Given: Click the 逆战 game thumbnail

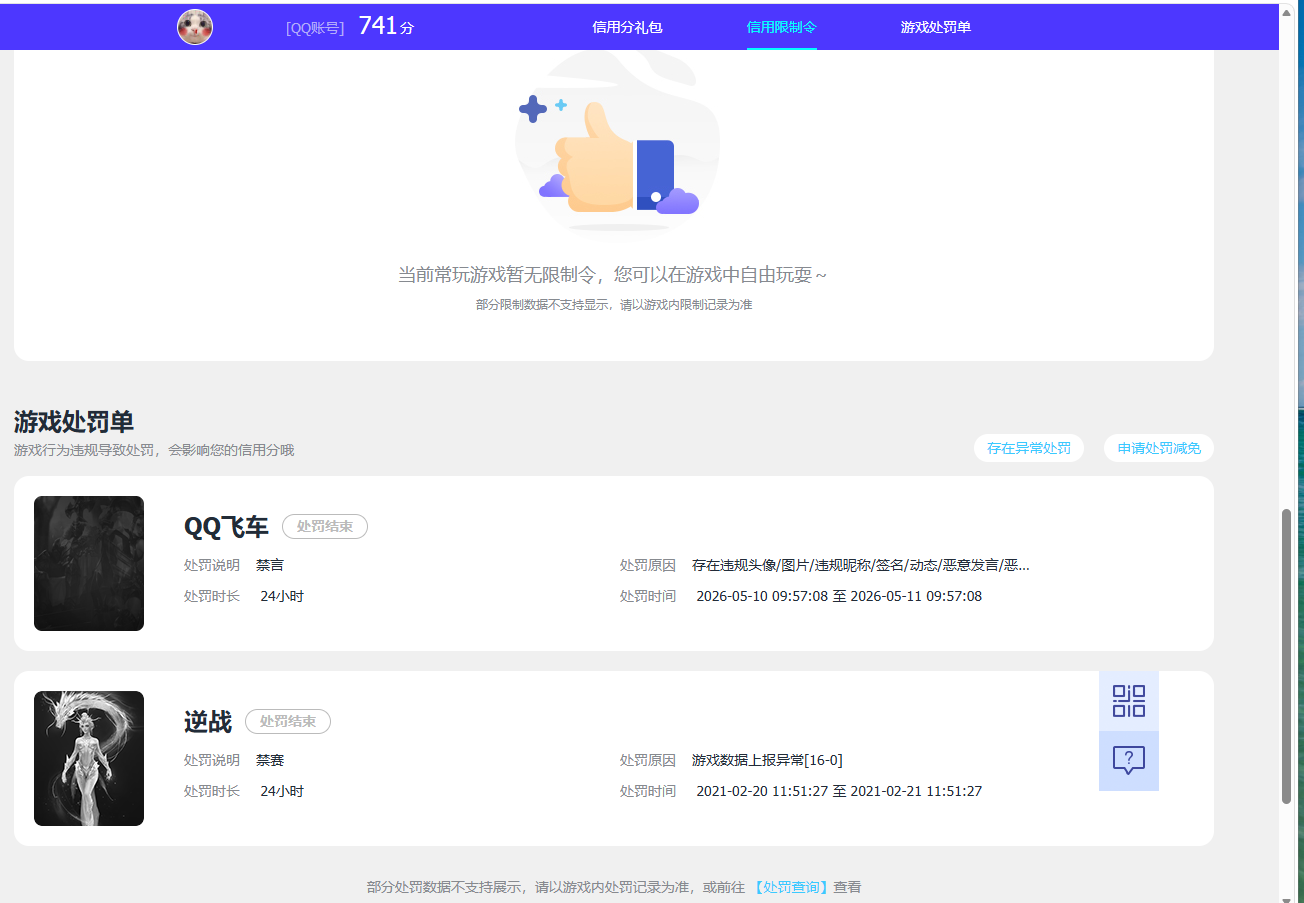Looking at the screenshot, I should click(89, 758).
